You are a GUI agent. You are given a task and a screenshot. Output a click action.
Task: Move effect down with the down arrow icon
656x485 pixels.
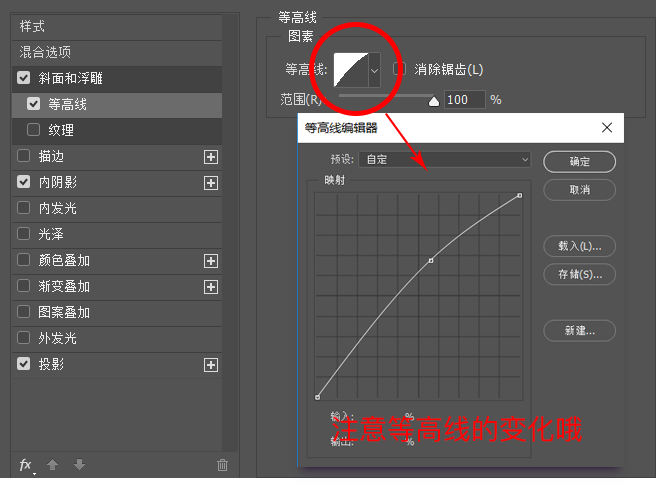pyautogui.click(x=79, y=464)
